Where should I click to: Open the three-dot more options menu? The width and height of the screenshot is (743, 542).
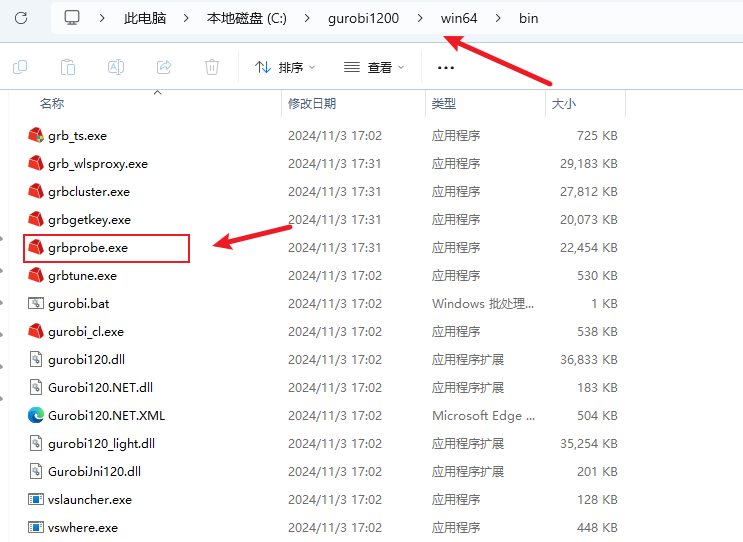pos(445,68)
